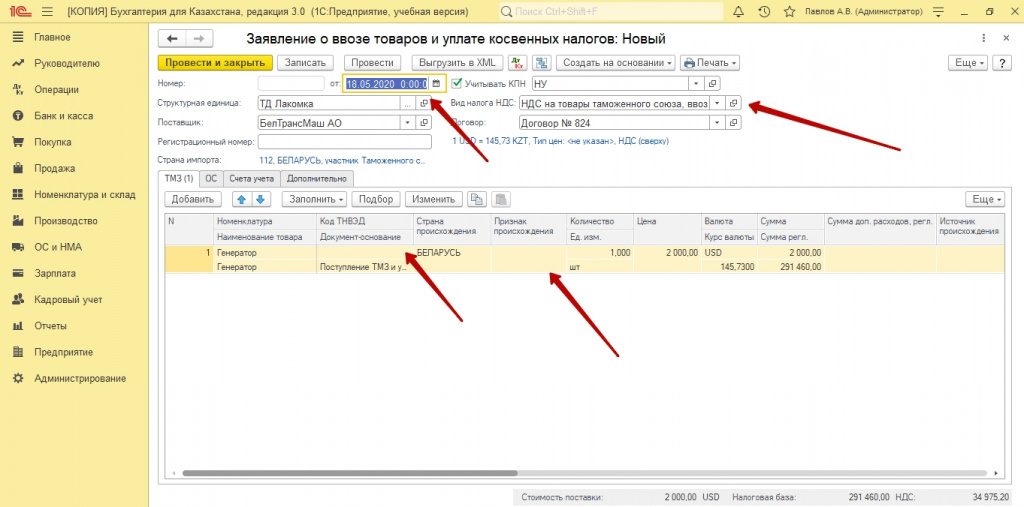Open notifications bell icon in title bar
The height and width of the screenshot is (507, 1024).
(x=739, y=12)
